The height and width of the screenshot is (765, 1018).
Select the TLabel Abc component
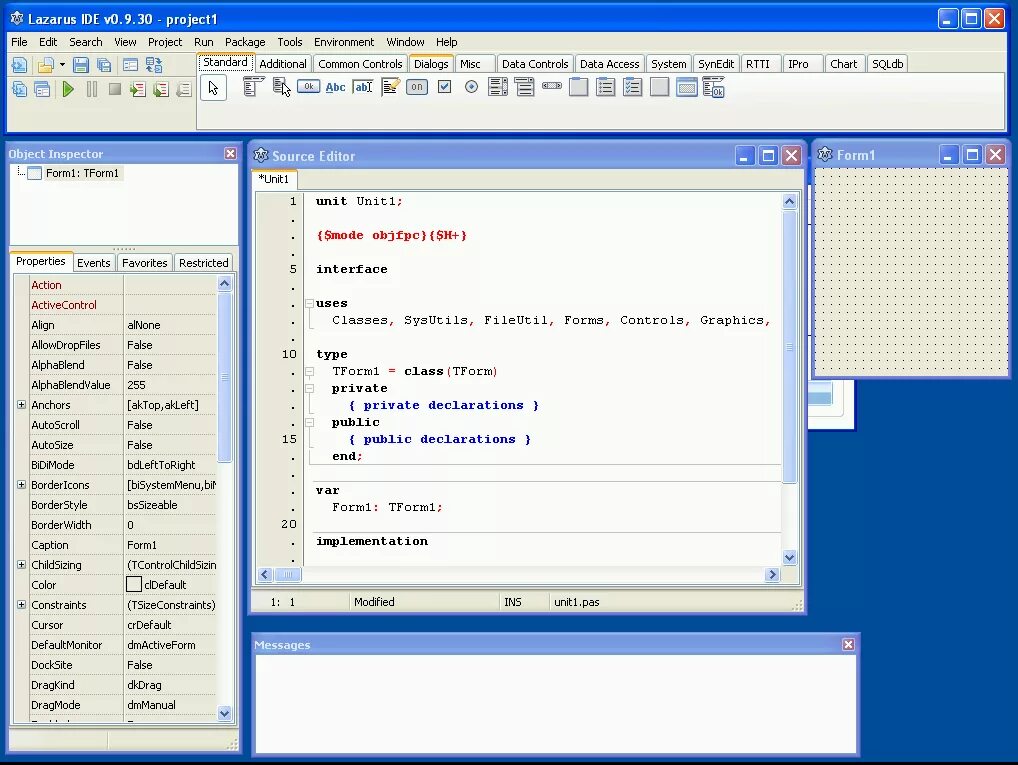pyautogui.click(x=336, y=87)
